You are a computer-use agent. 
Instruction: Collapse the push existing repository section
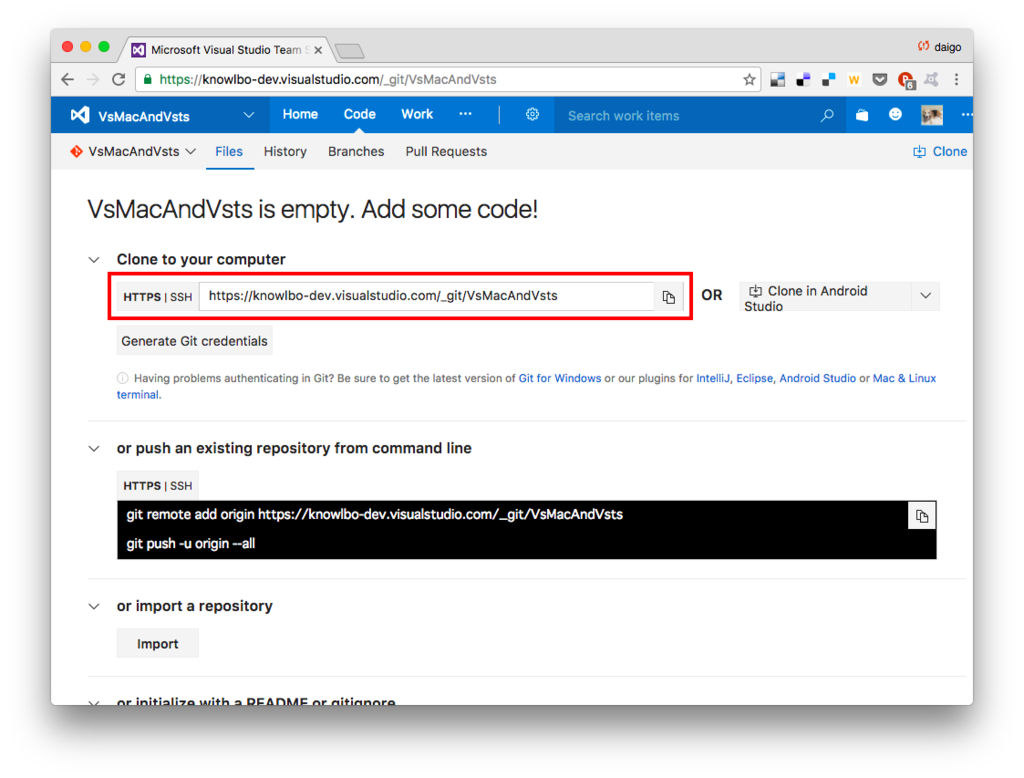point(94,448)
